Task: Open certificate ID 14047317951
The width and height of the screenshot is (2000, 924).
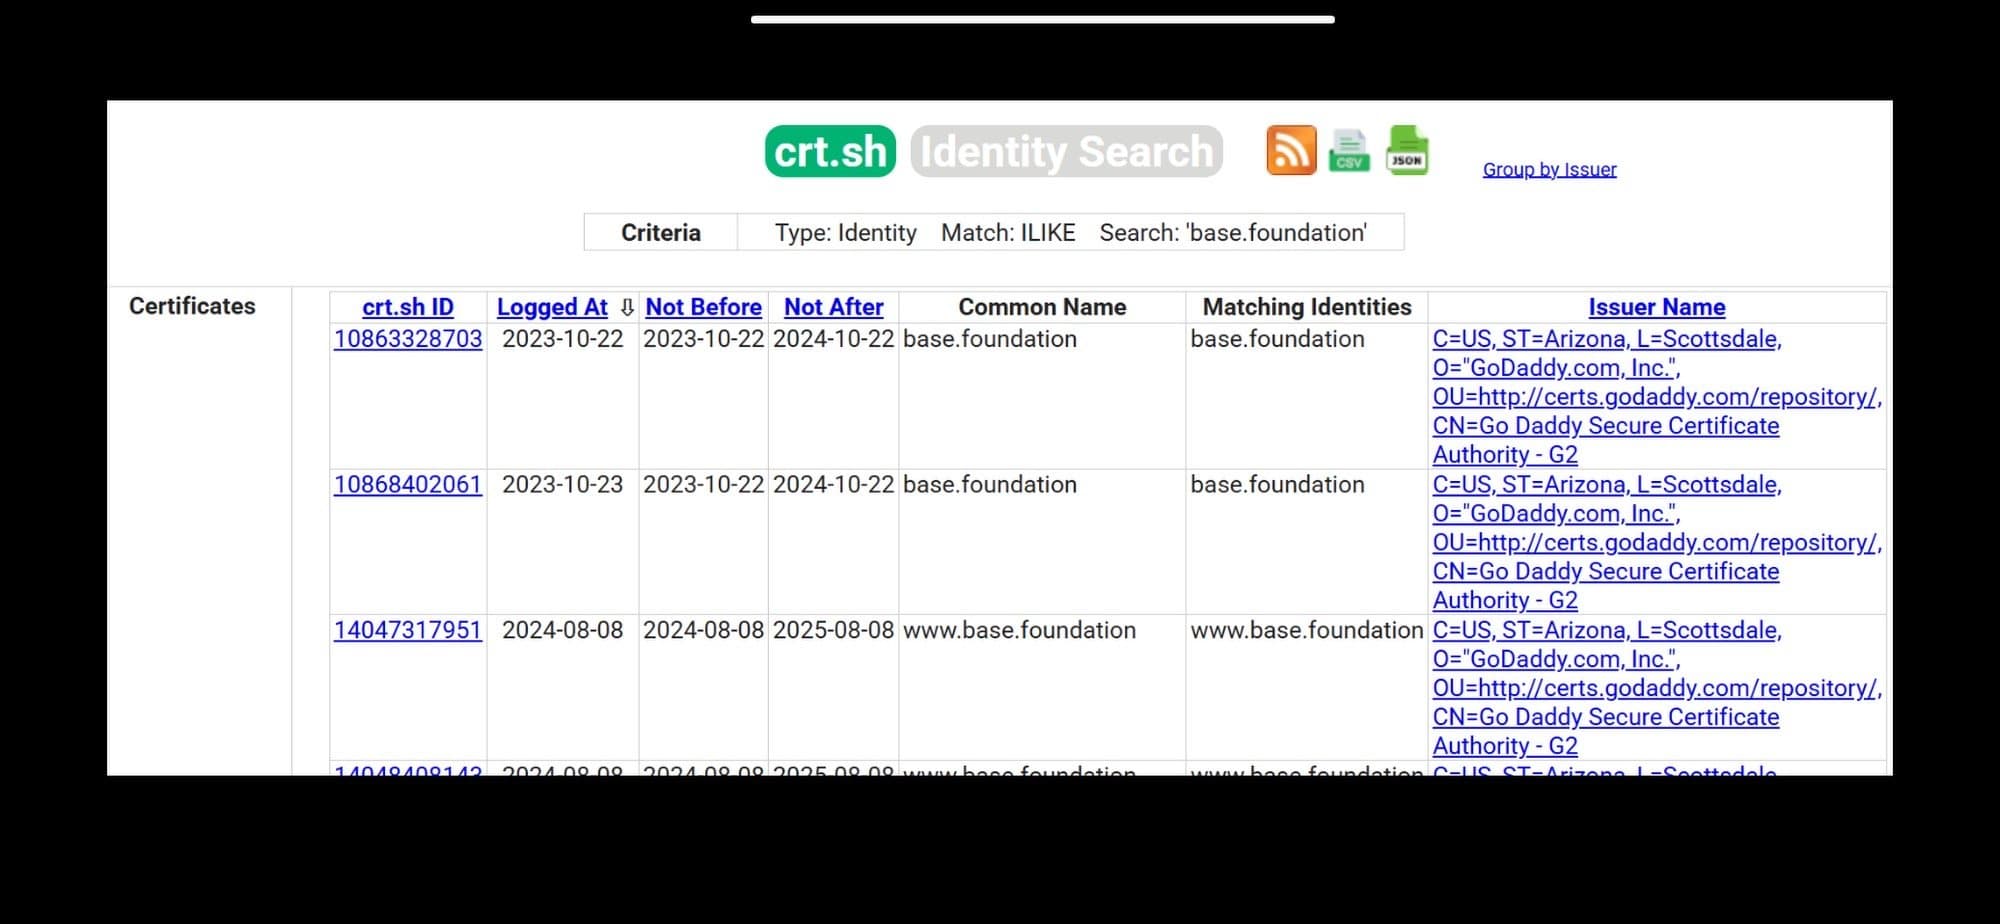Action: 408,631
